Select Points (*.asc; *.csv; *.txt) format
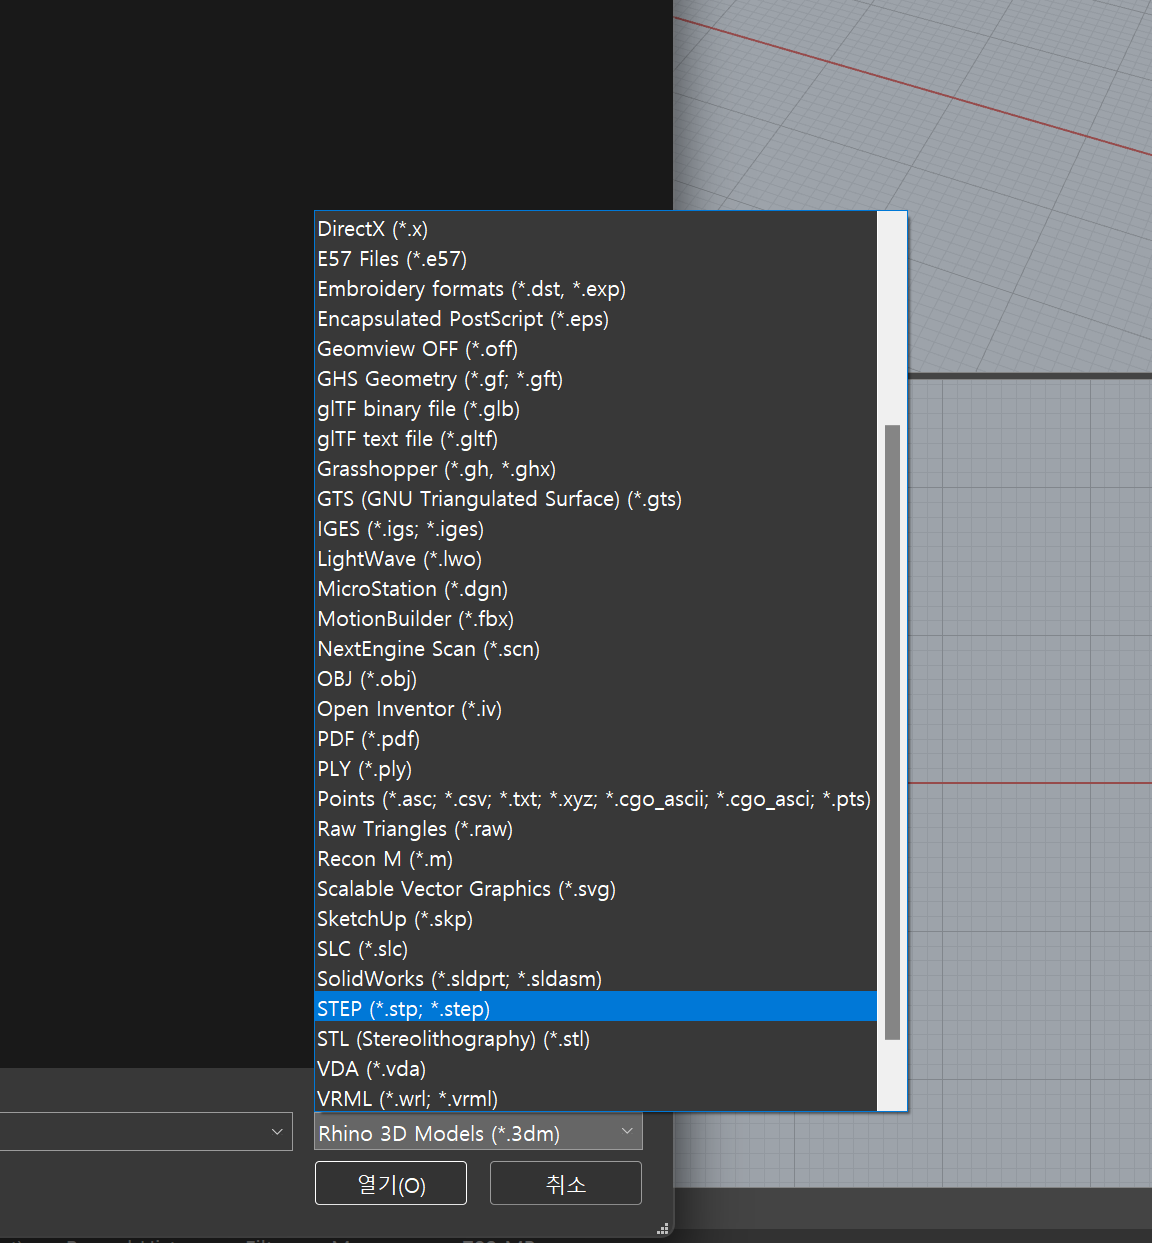Screen dimensions: 1152x1243 596,799
